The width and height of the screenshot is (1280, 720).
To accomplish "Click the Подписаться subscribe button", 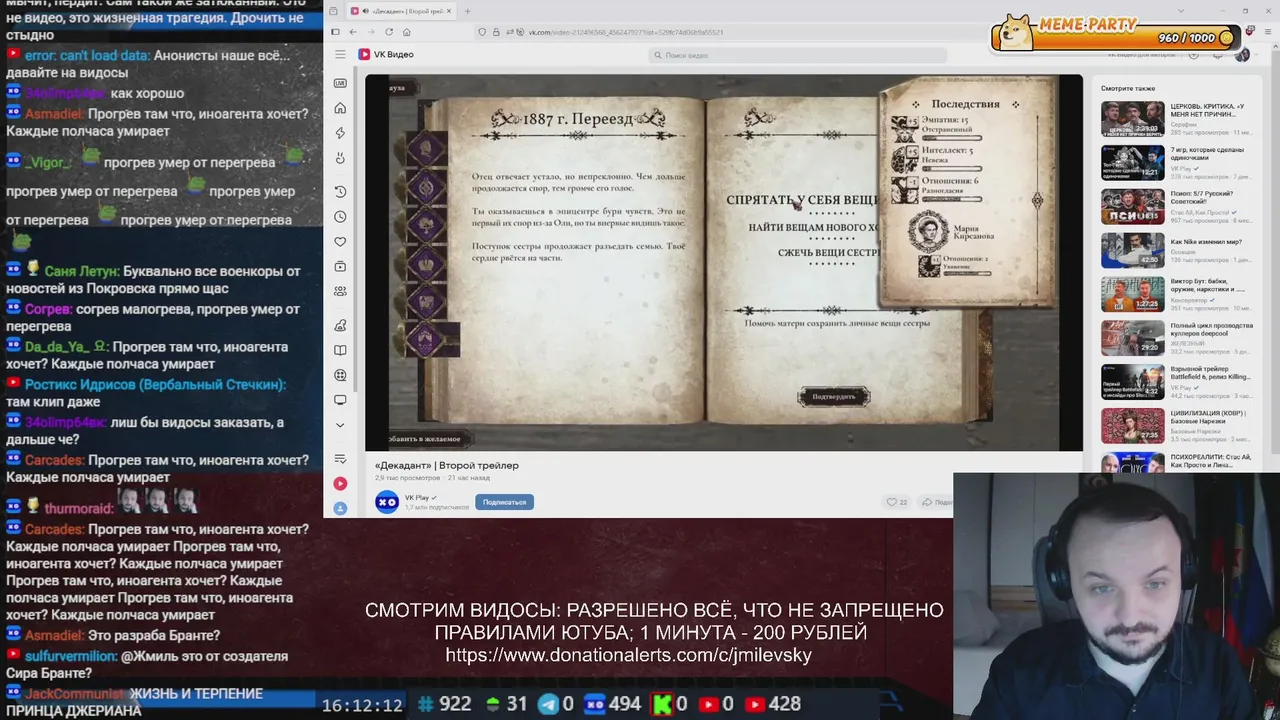I will coord(504,502).
